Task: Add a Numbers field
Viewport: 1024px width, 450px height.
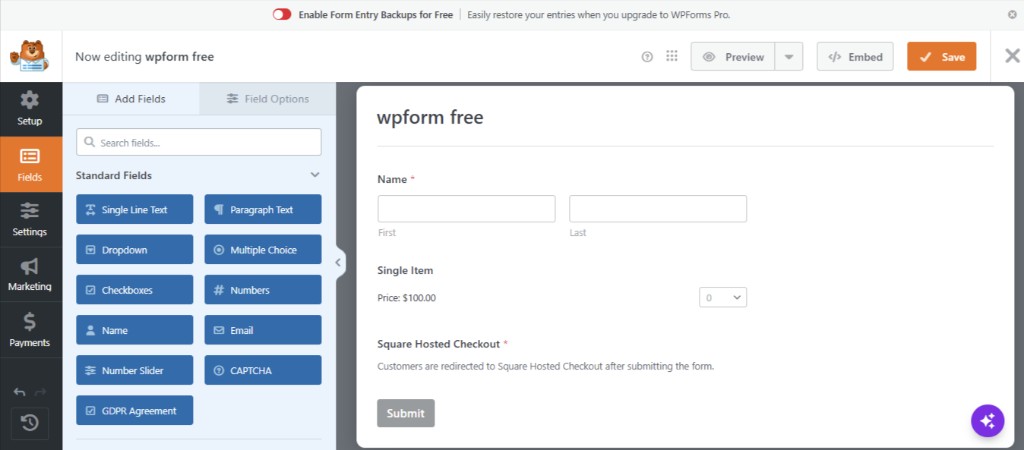Action: [263, 290]
